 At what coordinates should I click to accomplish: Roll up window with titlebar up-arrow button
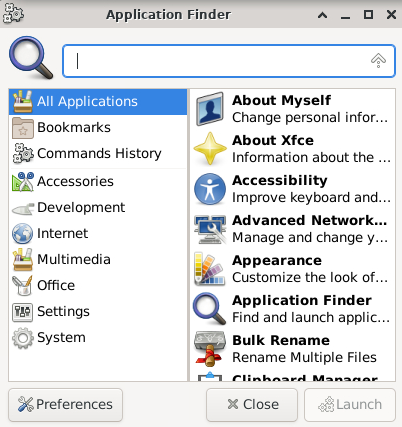322,15
